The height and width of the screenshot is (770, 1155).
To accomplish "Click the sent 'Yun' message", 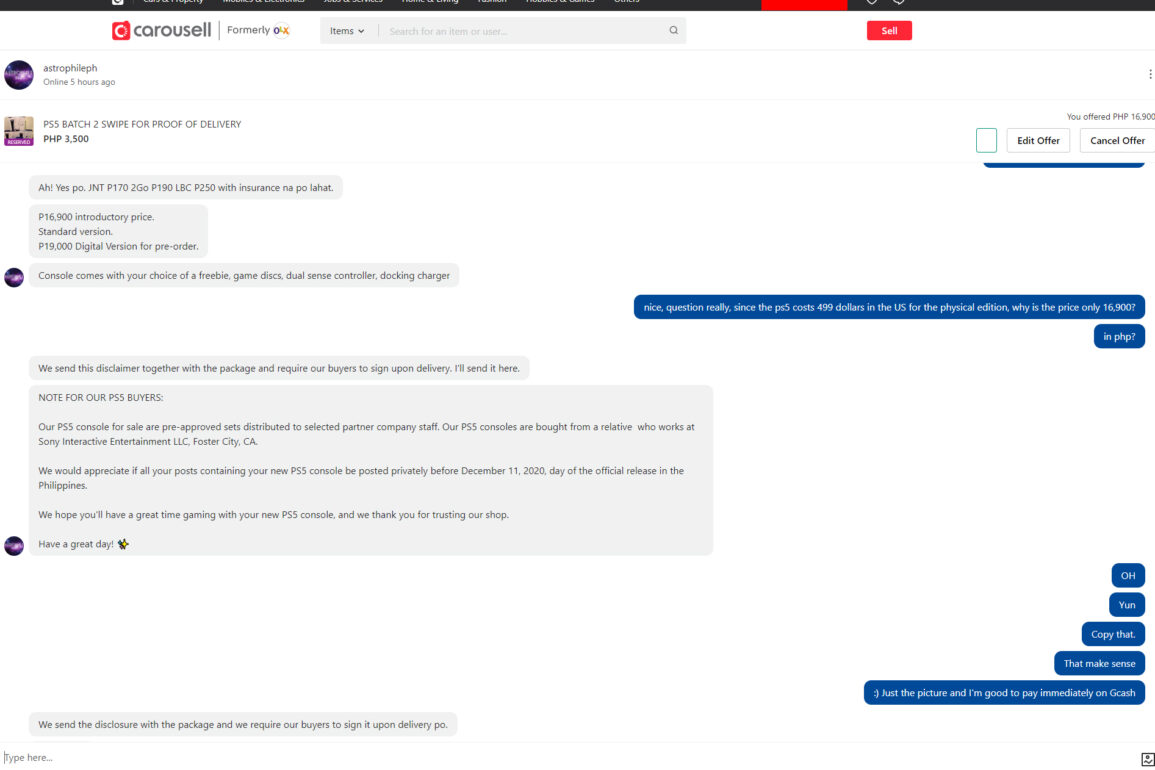I will tap(1126, 605).
